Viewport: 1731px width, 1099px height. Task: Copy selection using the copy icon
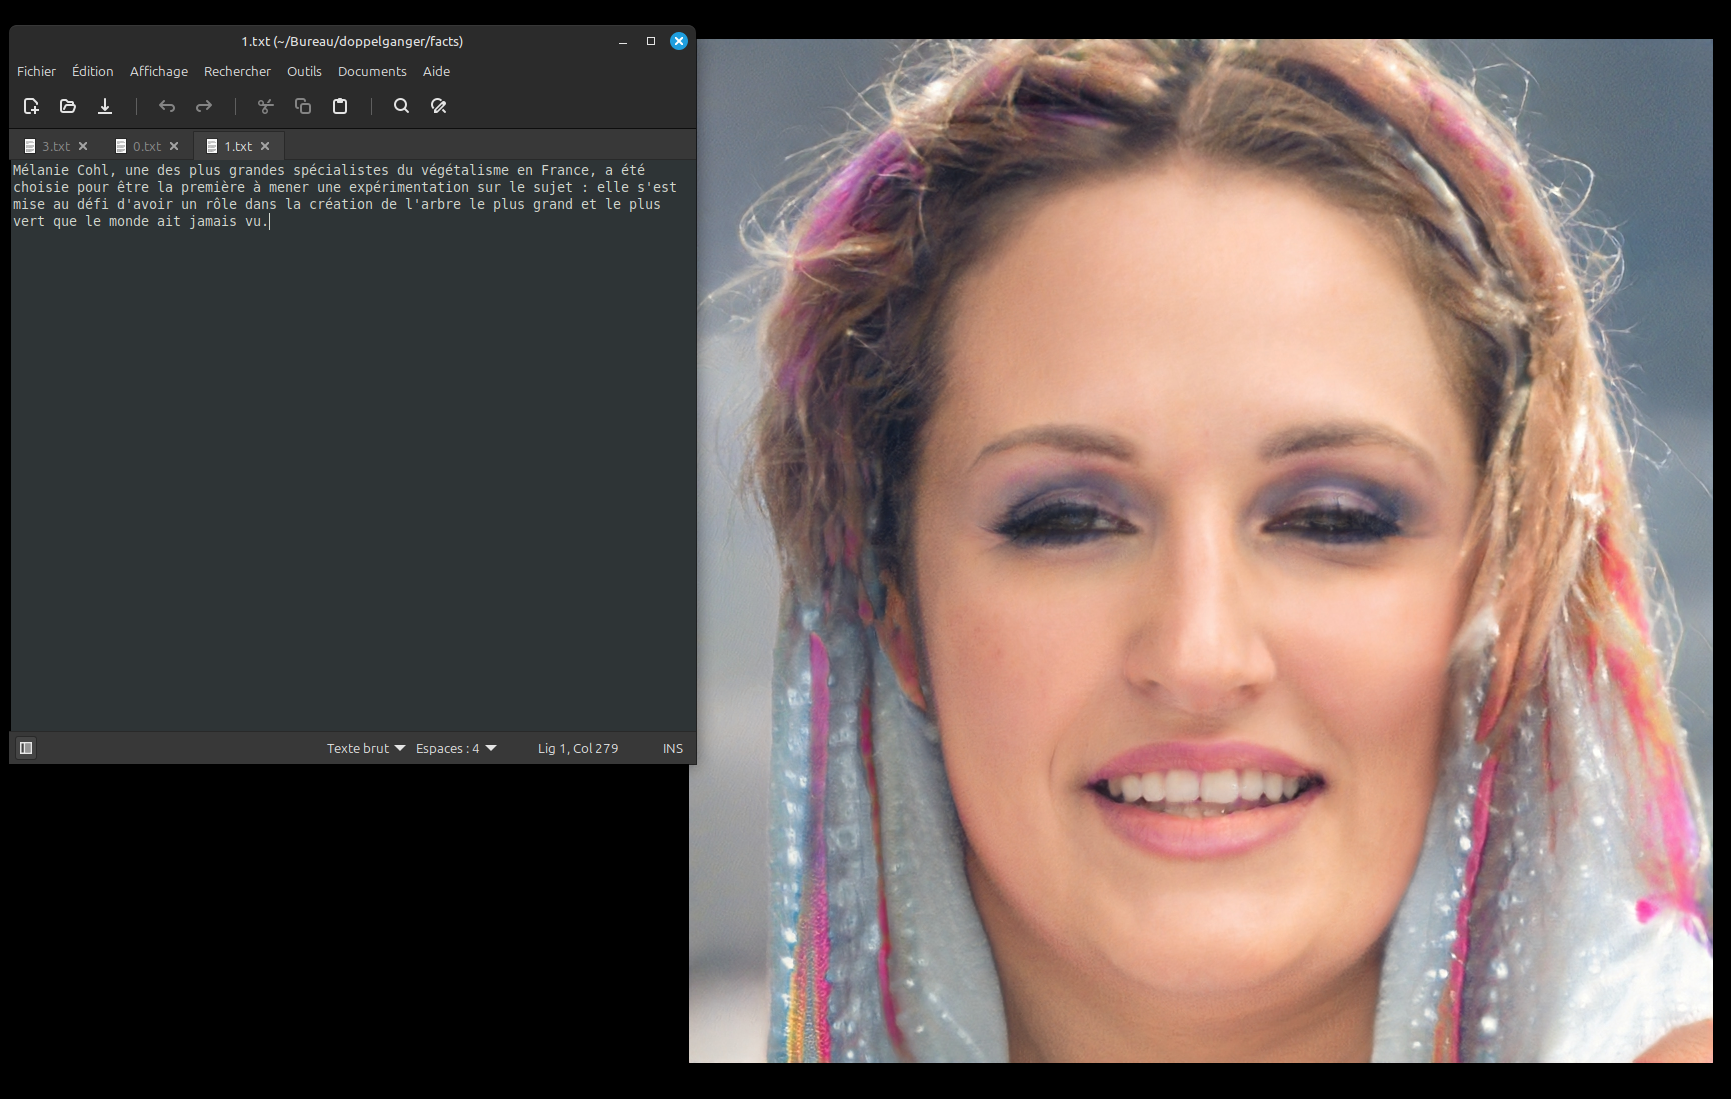(x=303, y=106)
